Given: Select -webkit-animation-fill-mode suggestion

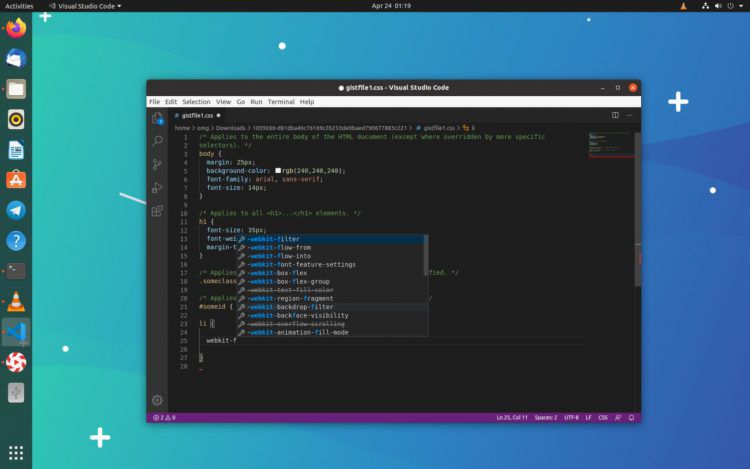Looking at the screenshot, I should click(330, 332).
